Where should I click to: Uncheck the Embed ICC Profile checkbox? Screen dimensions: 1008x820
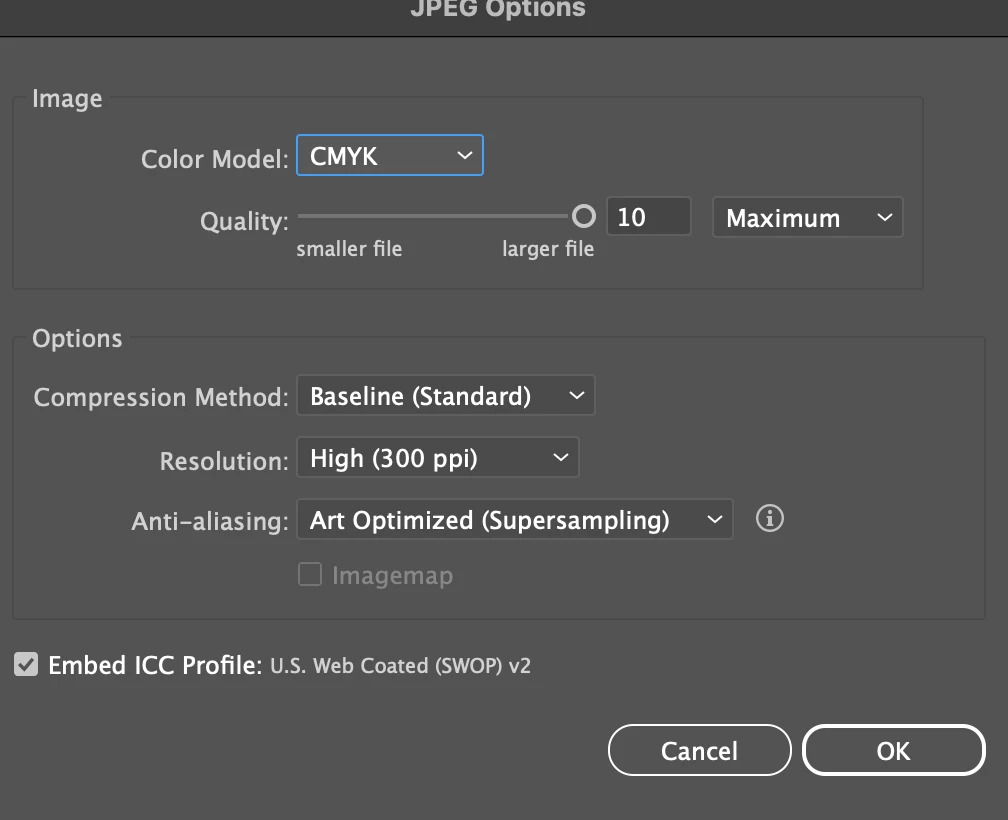click(x=26, y=664)
